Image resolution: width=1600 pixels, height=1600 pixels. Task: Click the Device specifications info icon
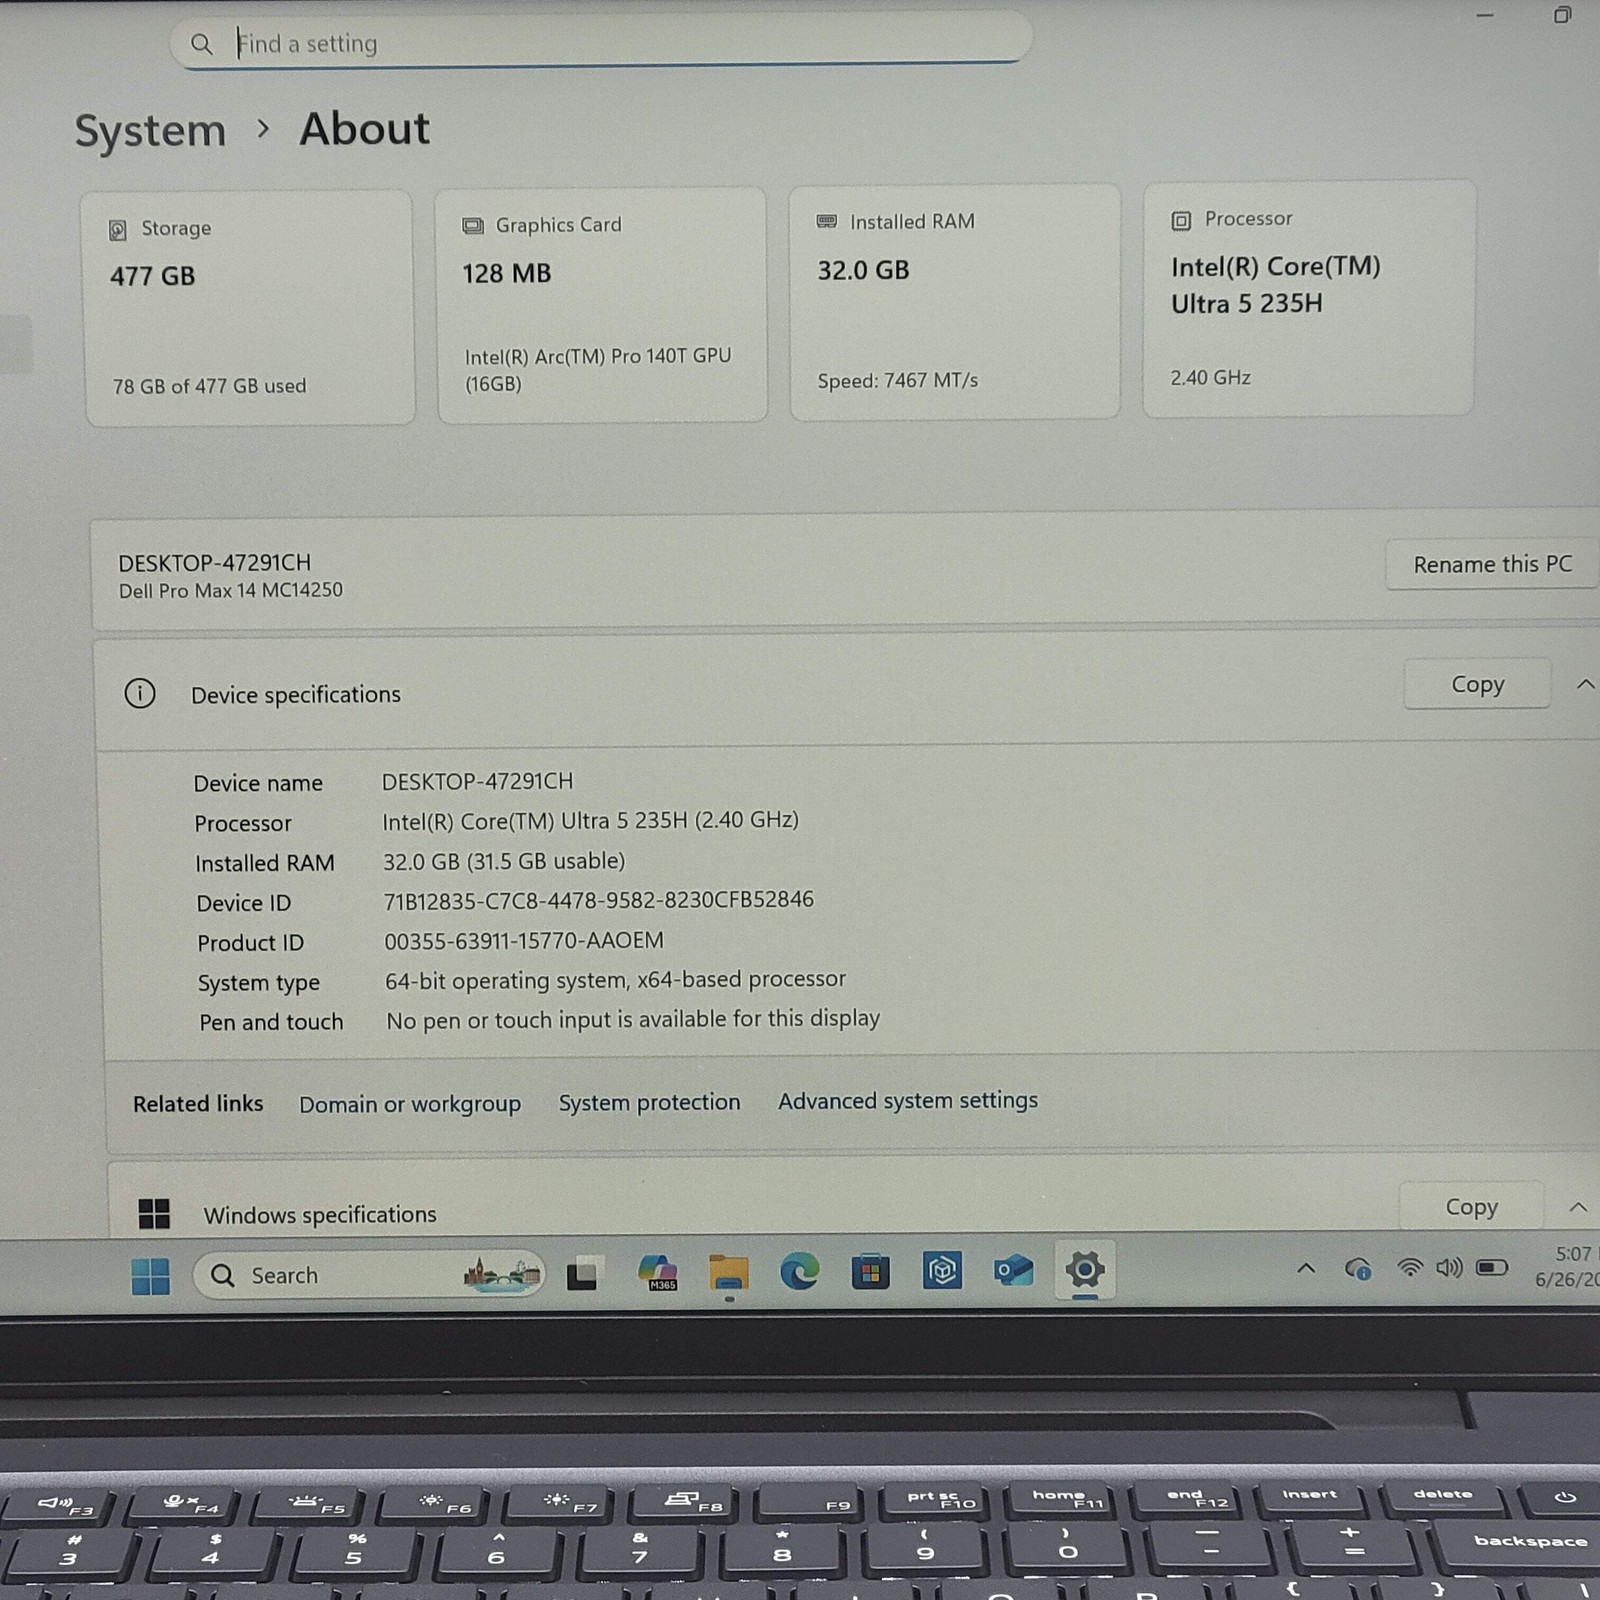[x=140, y=693]
